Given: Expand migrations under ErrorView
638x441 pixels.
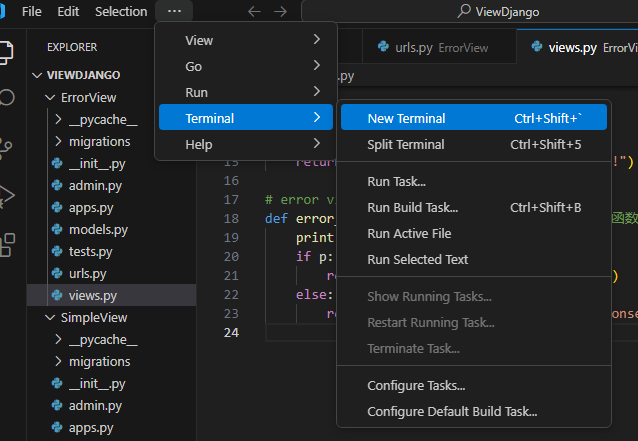Looking at the screenshot, I should [x=58, y=142].
